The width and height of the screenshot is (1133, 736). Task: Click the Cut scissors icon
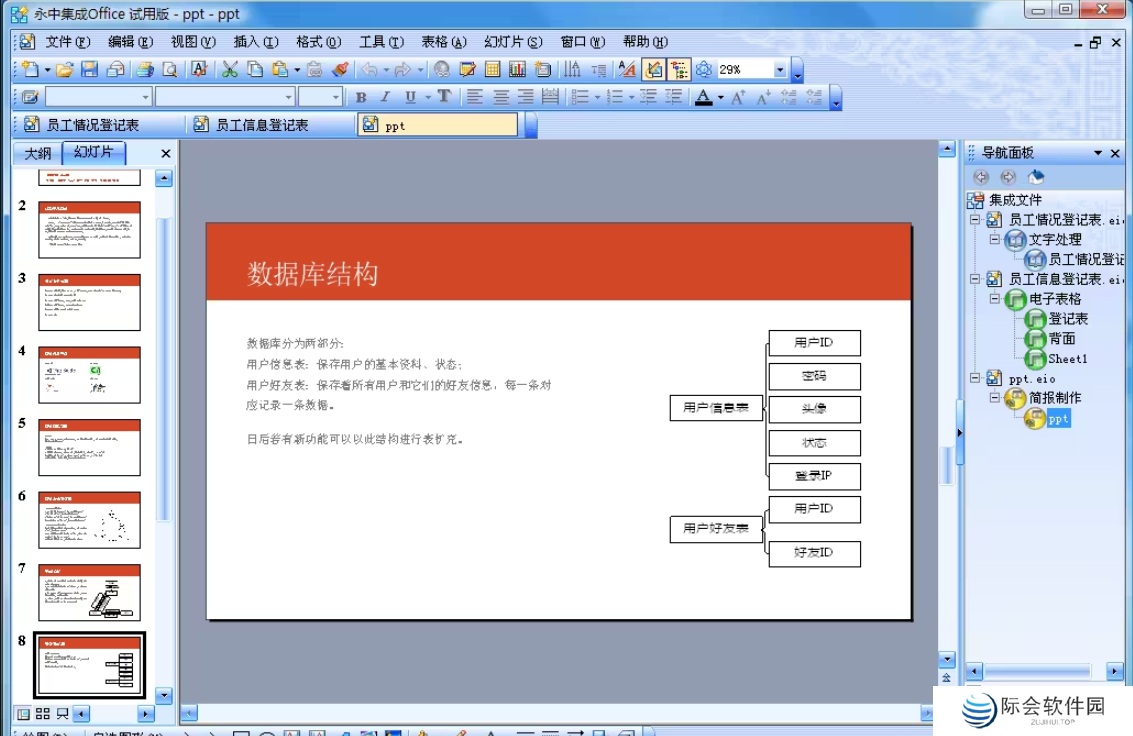point(230,70)
